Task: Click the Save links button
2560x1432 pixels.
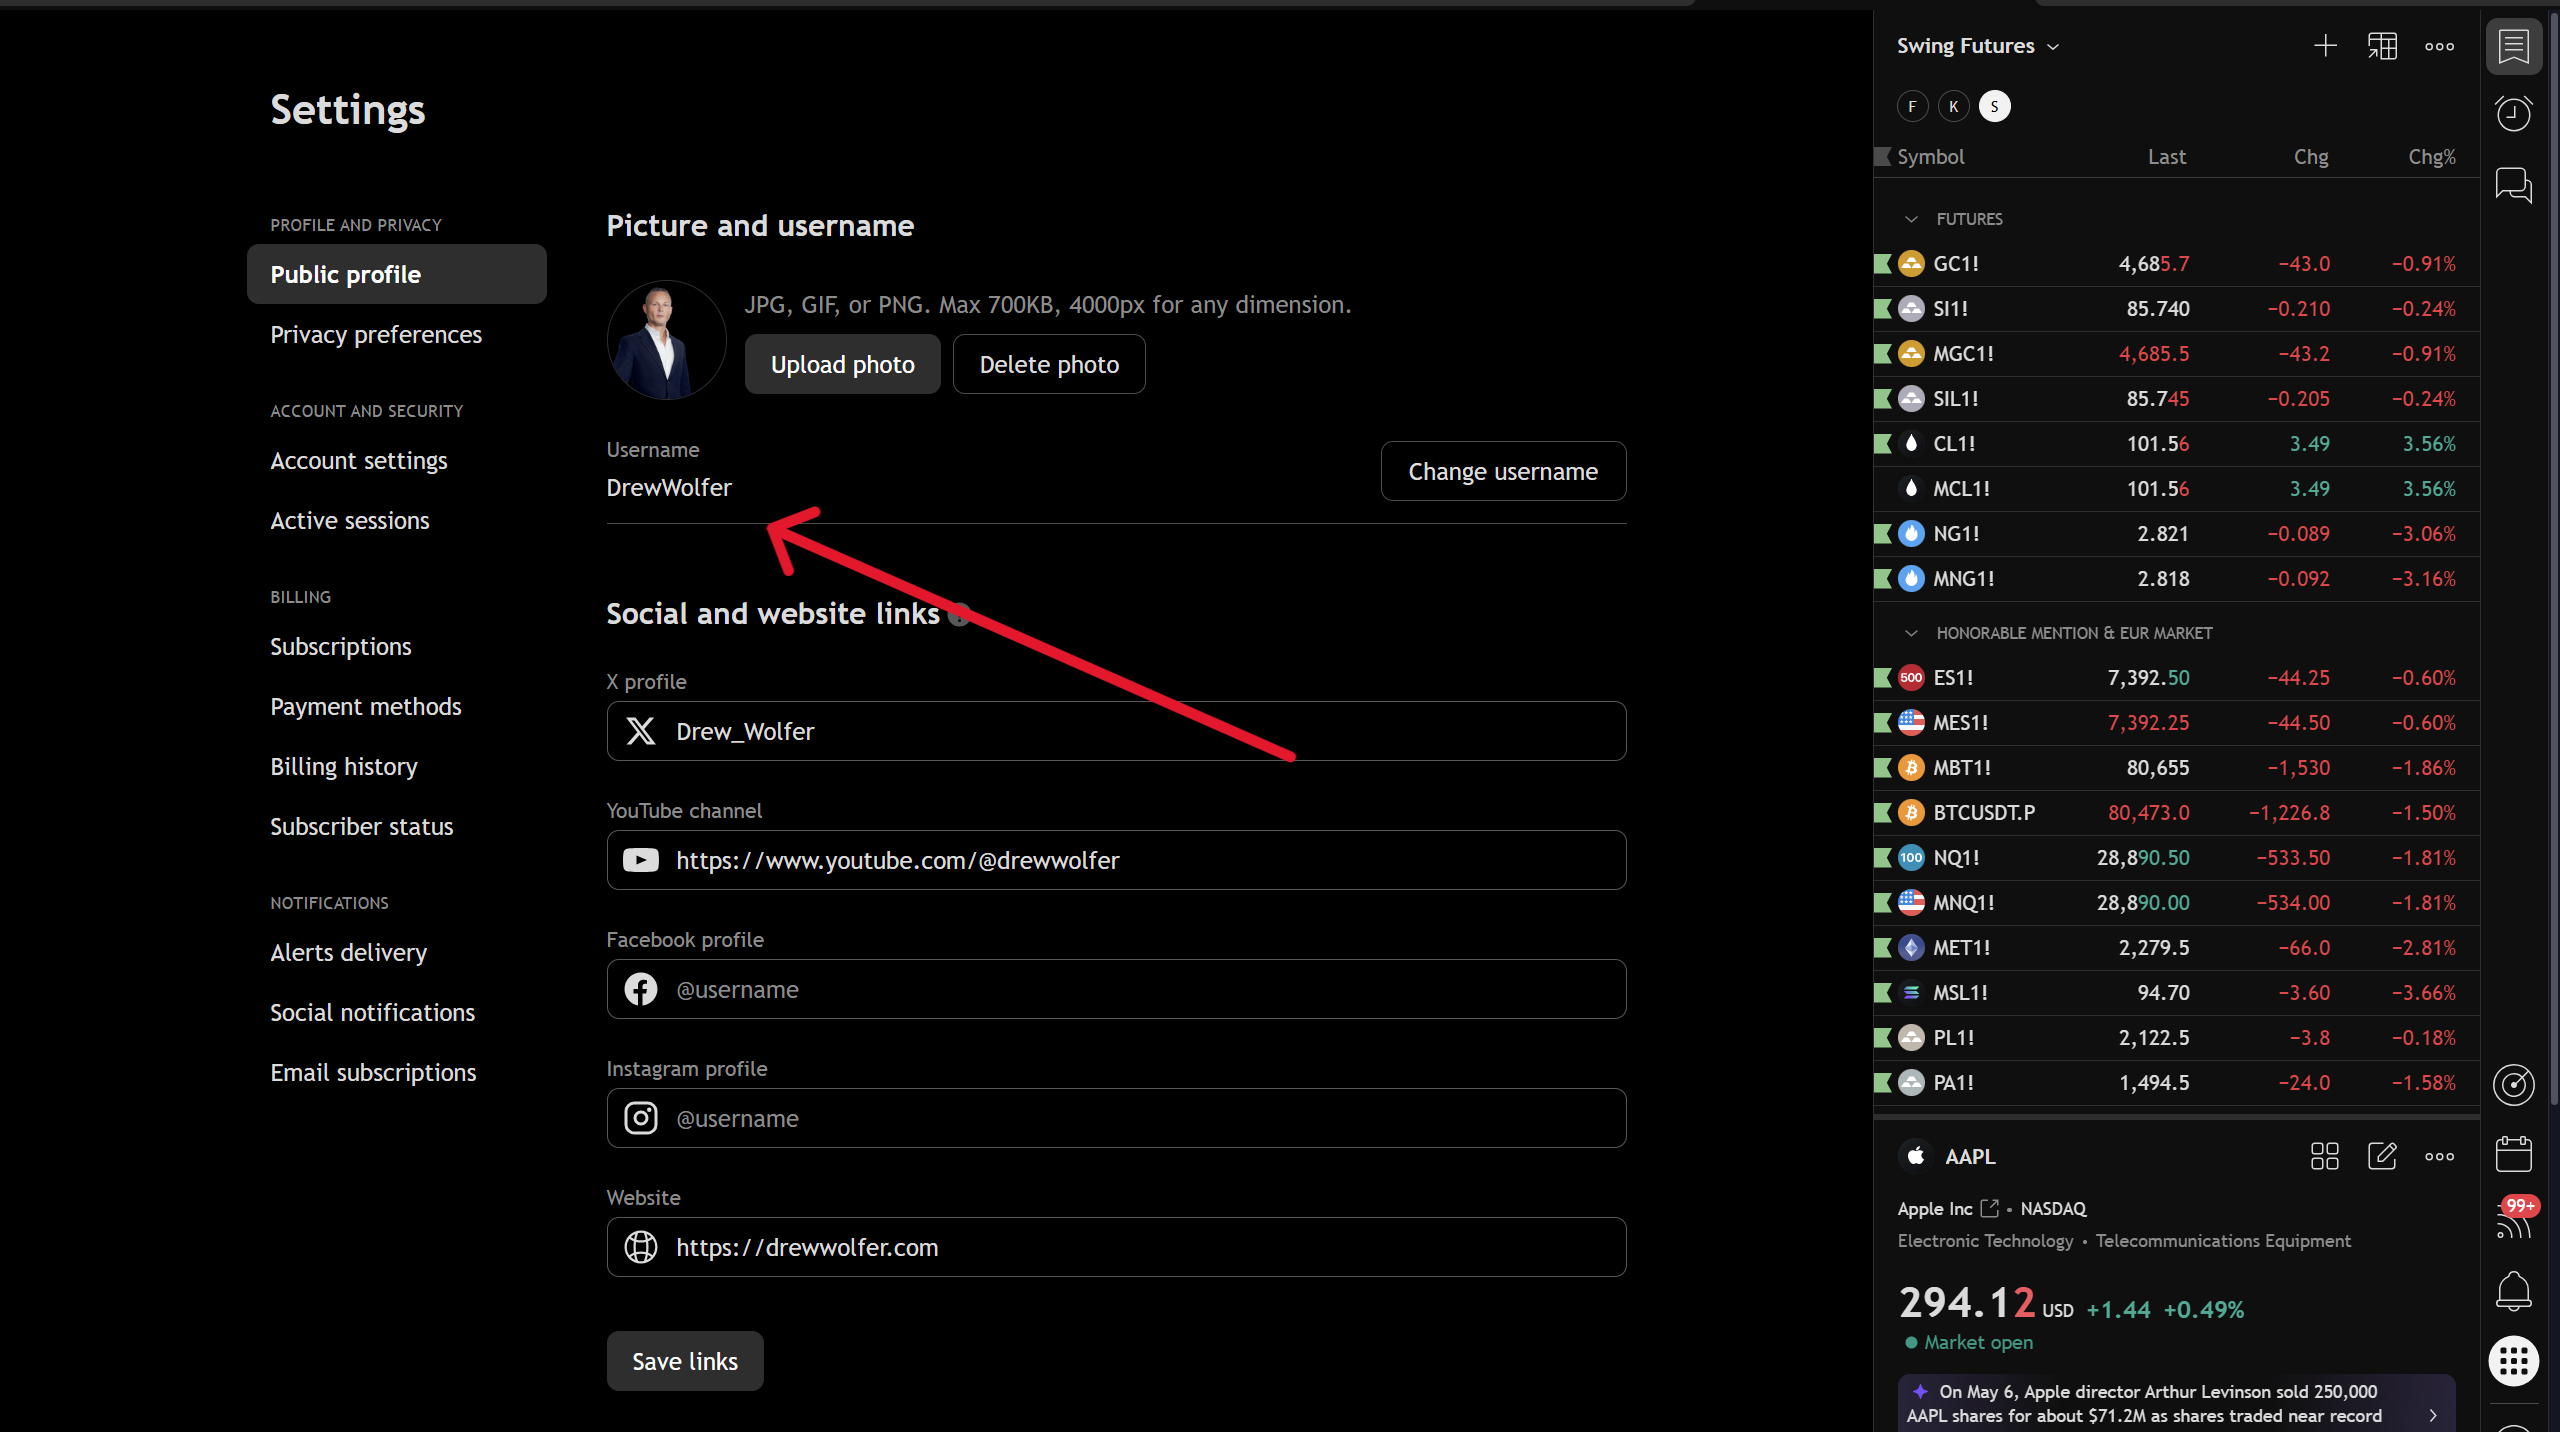Action: pos(685,1361)
